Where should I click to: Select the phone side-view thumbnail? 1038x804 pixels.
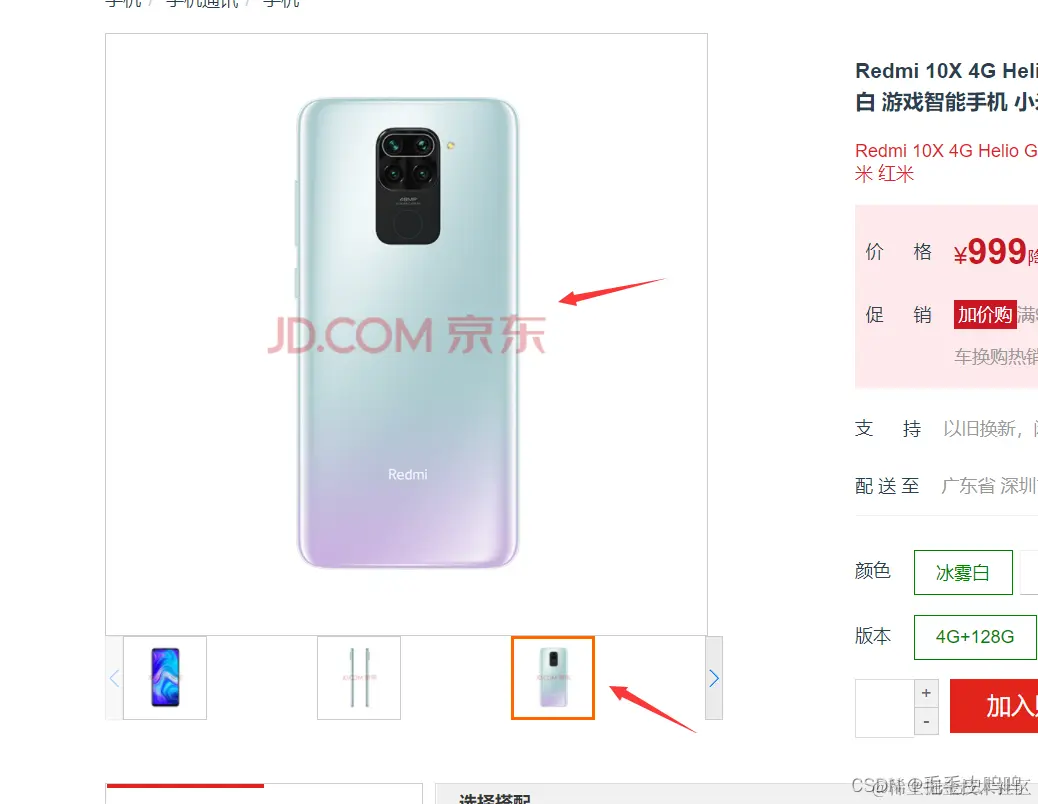tap(359, 678)
